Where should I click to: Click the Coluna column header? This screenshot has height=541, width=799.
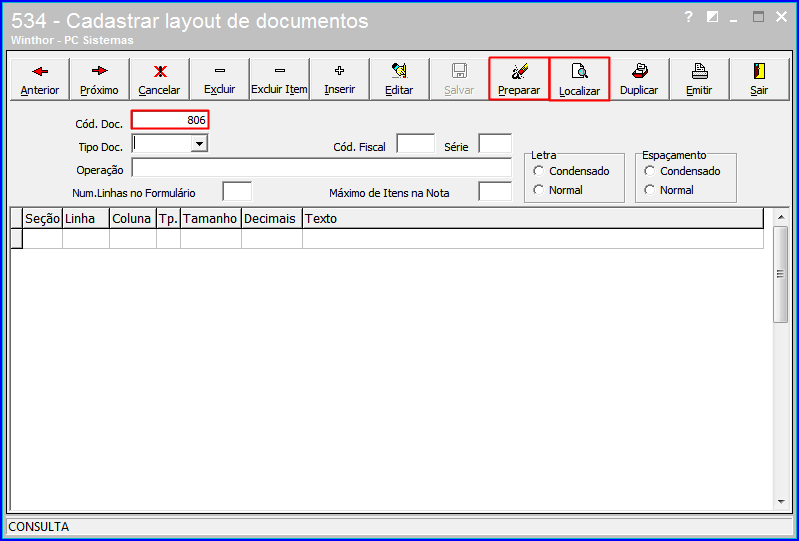tap(132, 219)
